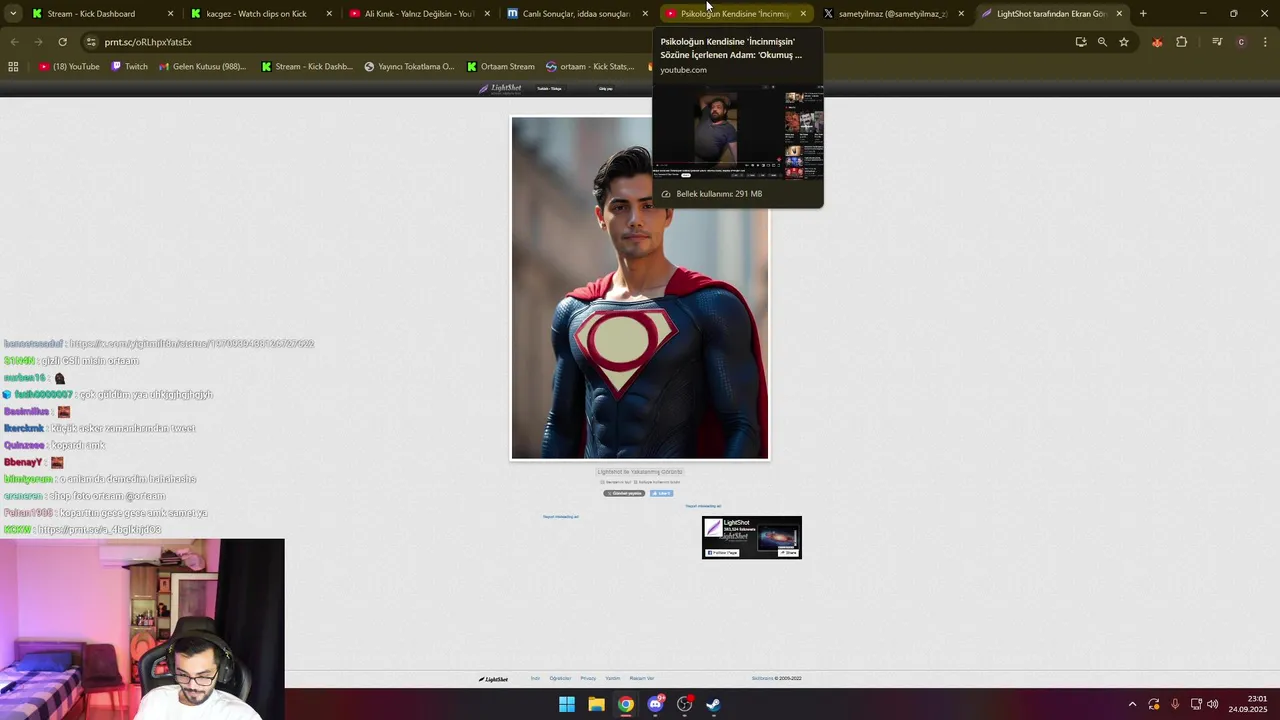Bookmark this page with the star icon

1124,42
